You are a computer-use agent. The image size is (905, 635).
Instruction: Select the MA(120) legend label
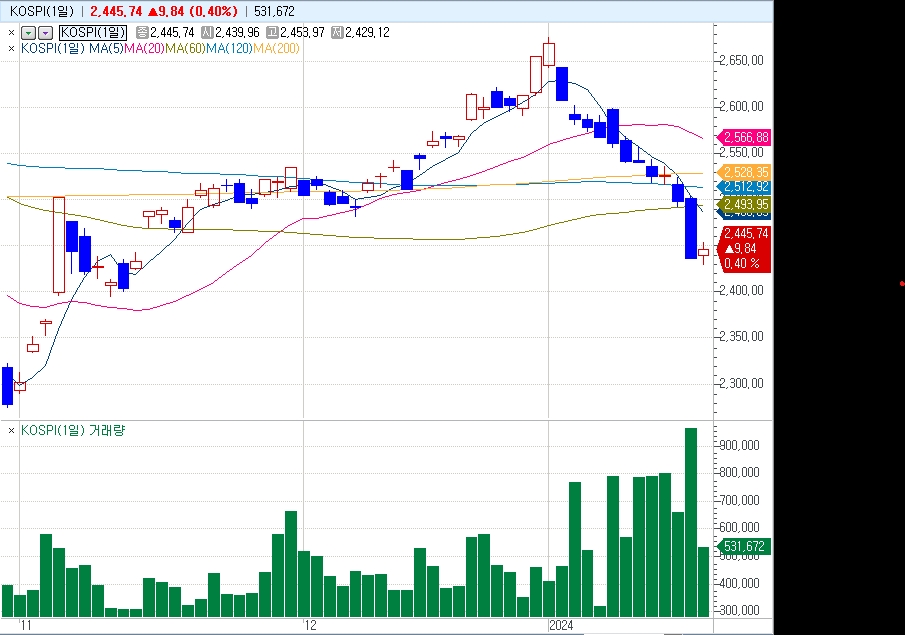click(229, 47)
